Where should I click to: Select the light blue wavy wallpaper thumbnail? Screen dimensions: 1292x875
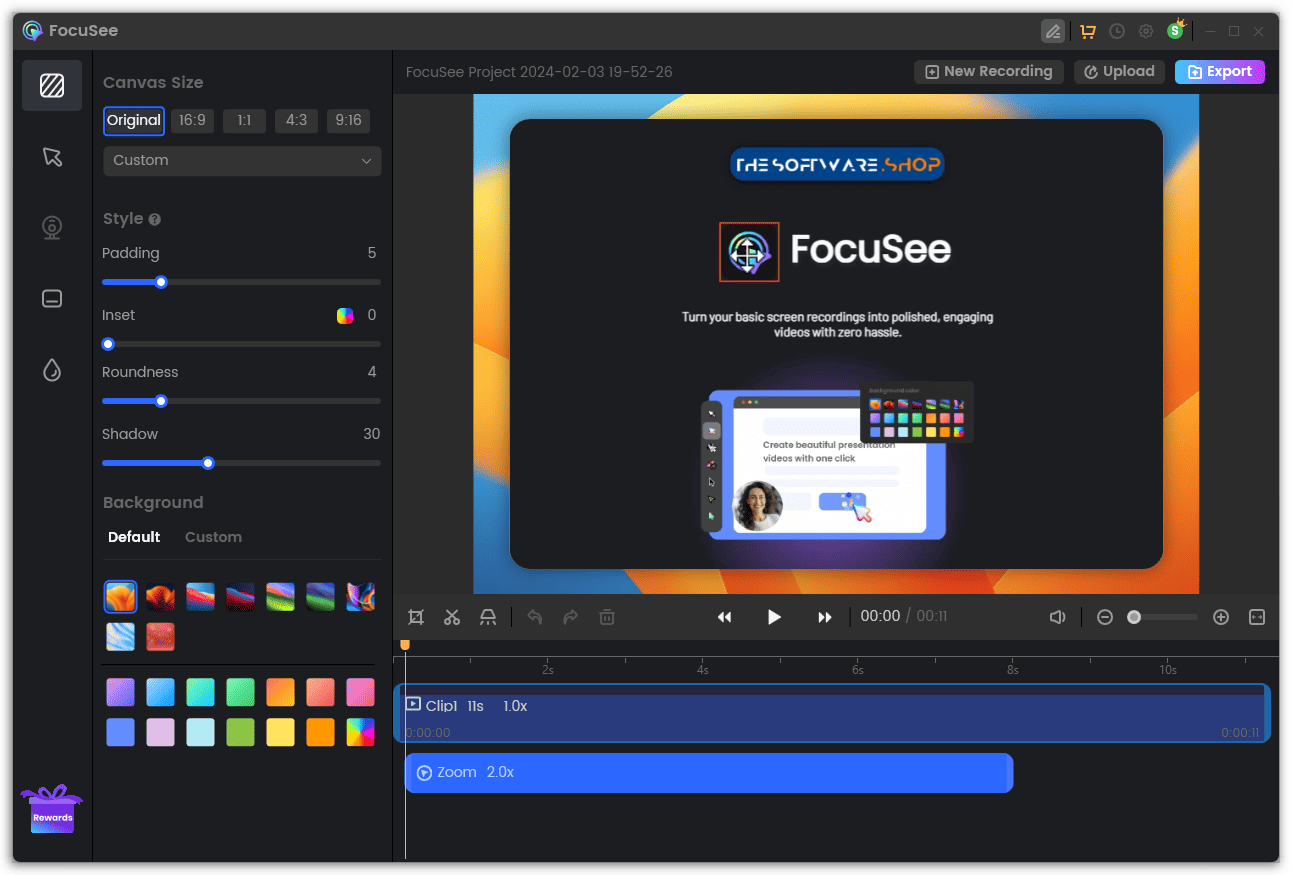click(x=120, y=637)
